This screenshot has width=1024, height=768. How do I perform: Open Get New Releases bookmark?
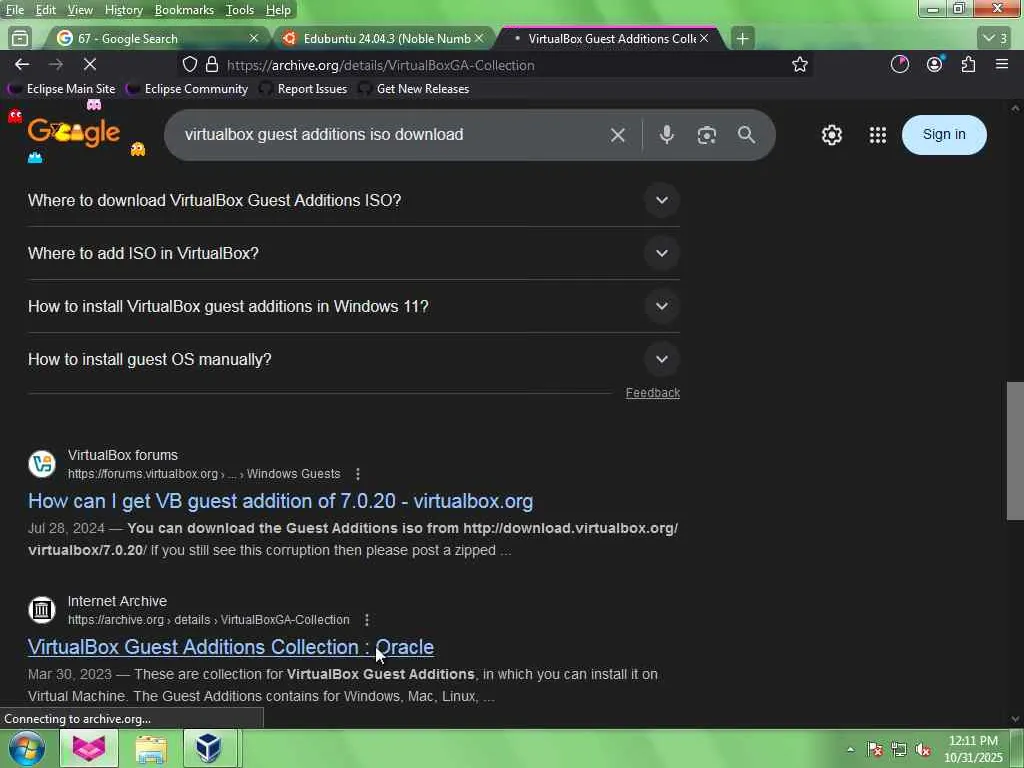(415, 89)
